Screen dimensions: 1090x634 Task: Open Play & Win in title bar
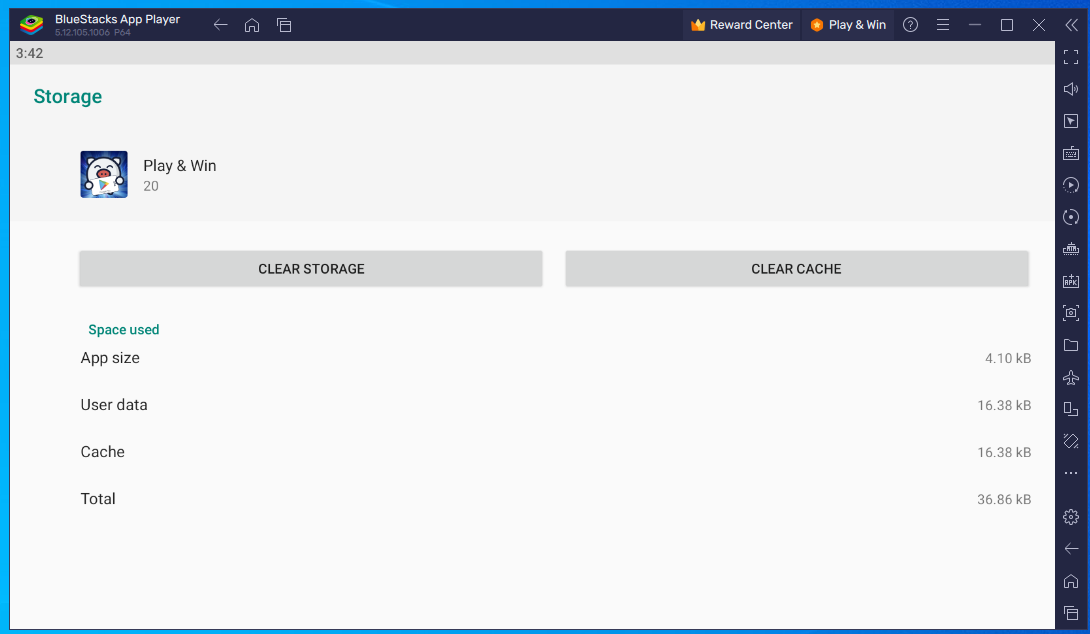[848, 25]
